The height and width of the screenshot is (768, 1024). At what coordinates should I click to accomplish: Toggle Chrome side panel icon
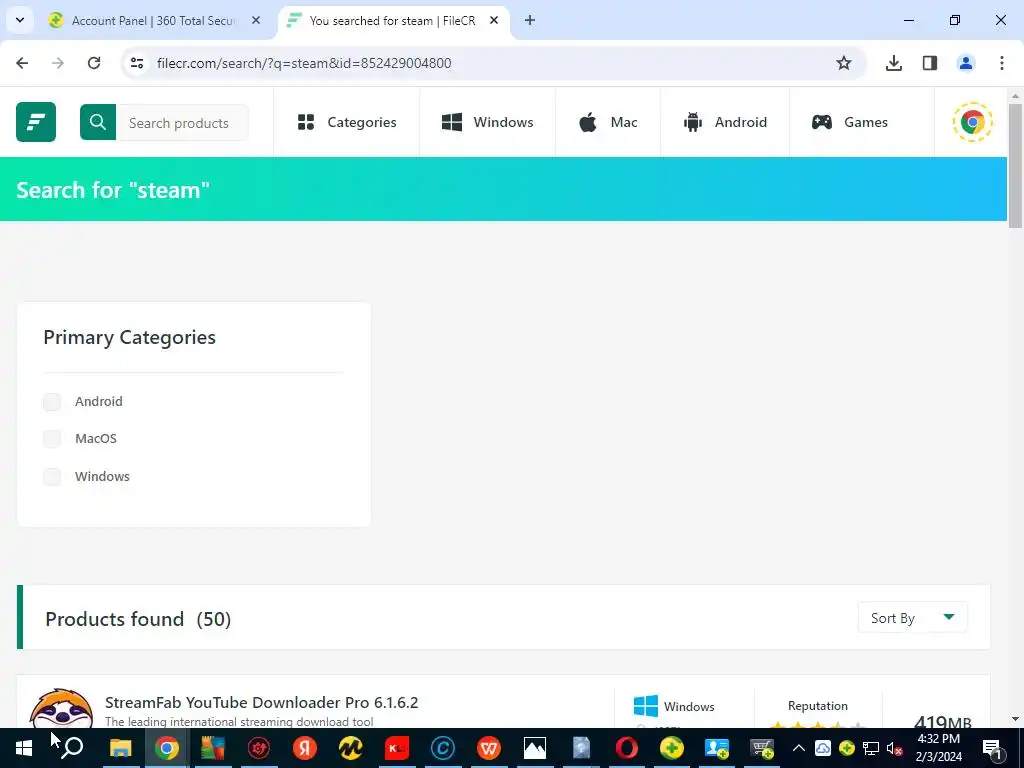[930, 63]
